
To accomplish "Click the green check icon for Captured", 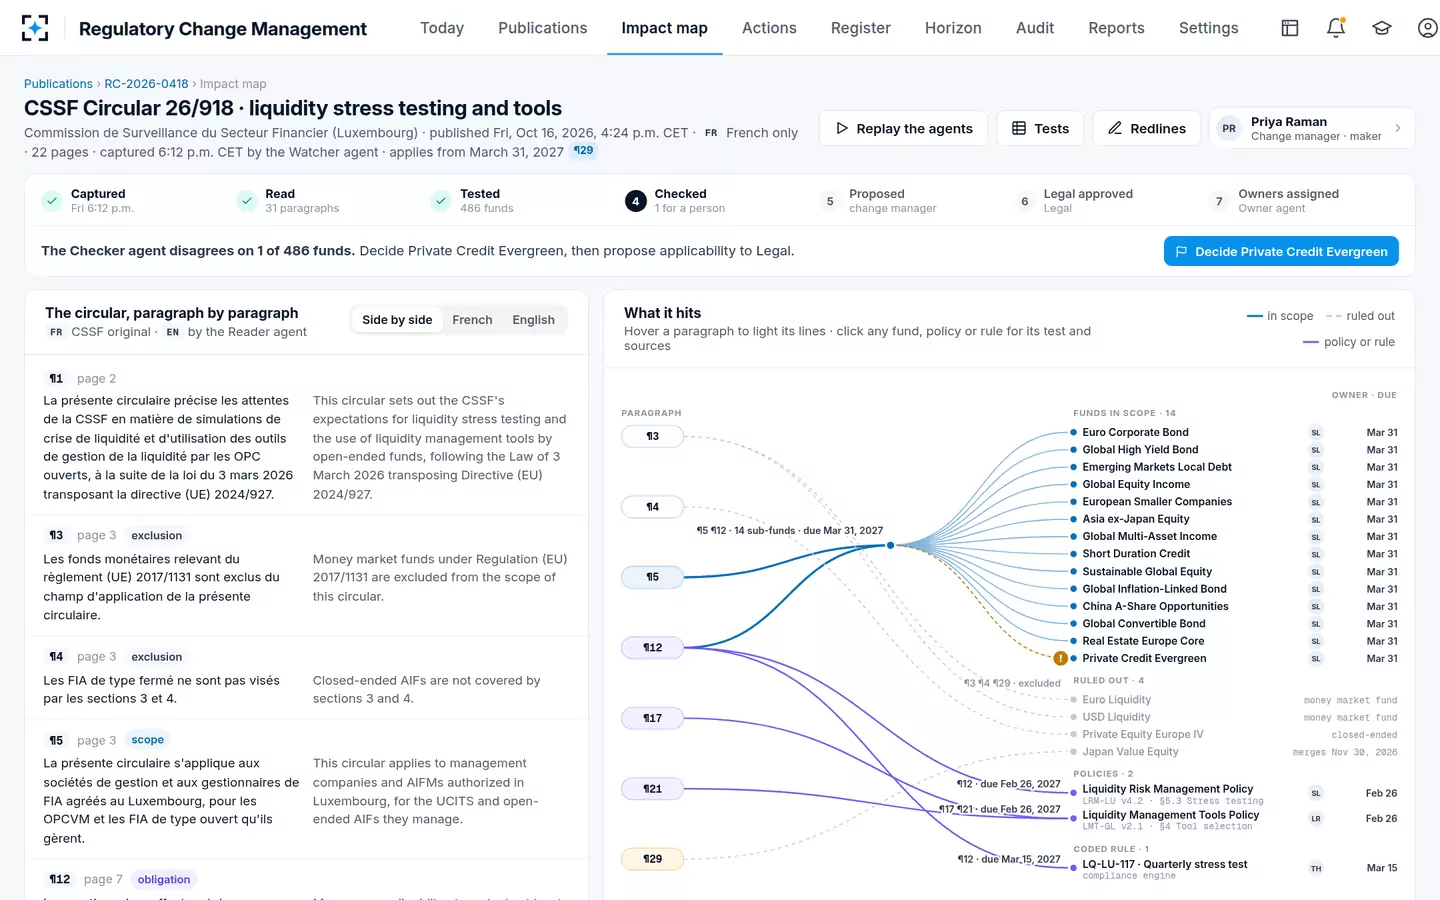I will pos(52,201).
